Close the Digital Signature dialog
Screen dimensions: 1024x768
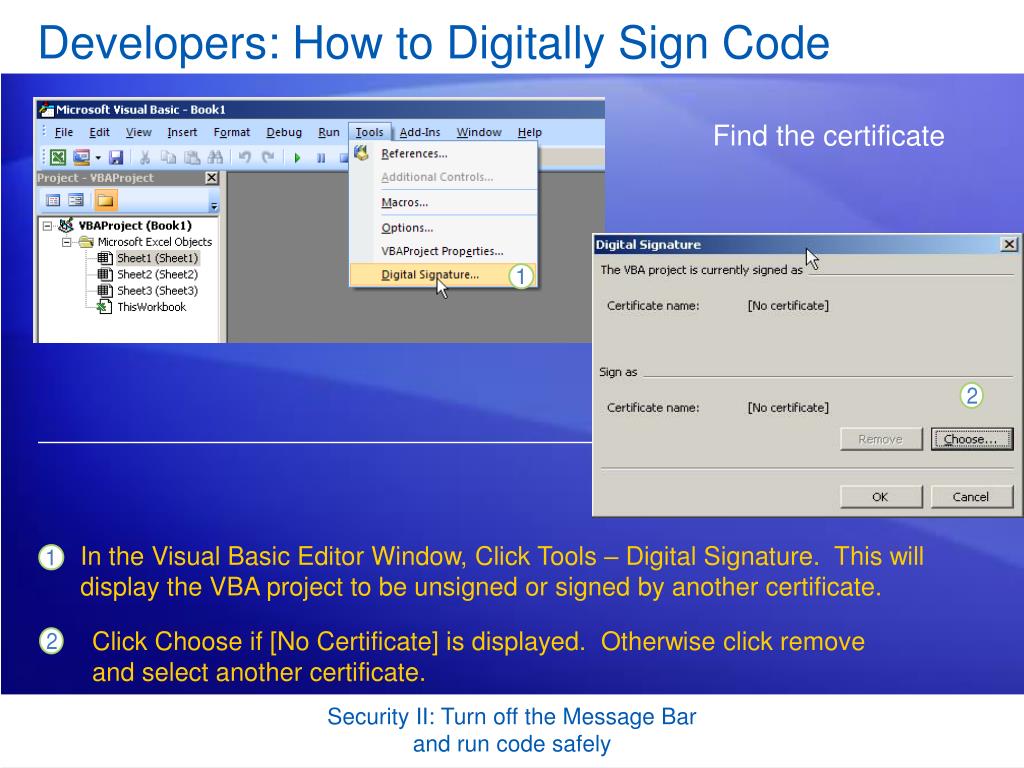click(x=1009, y=244)
